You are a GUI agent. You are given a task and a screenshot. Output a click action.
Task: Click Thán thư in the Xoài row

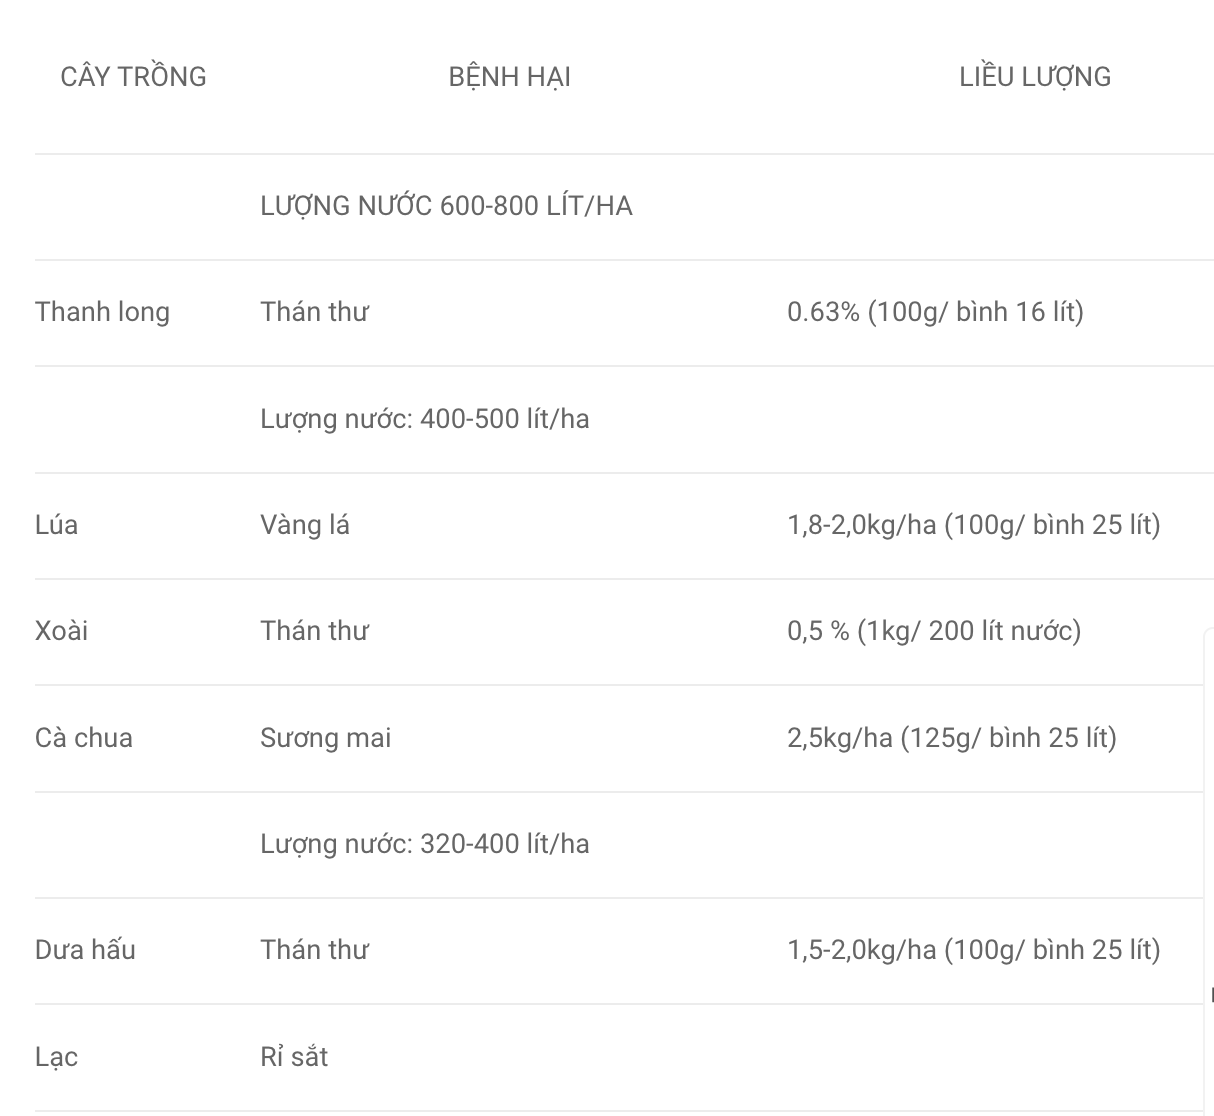point(314,631)
